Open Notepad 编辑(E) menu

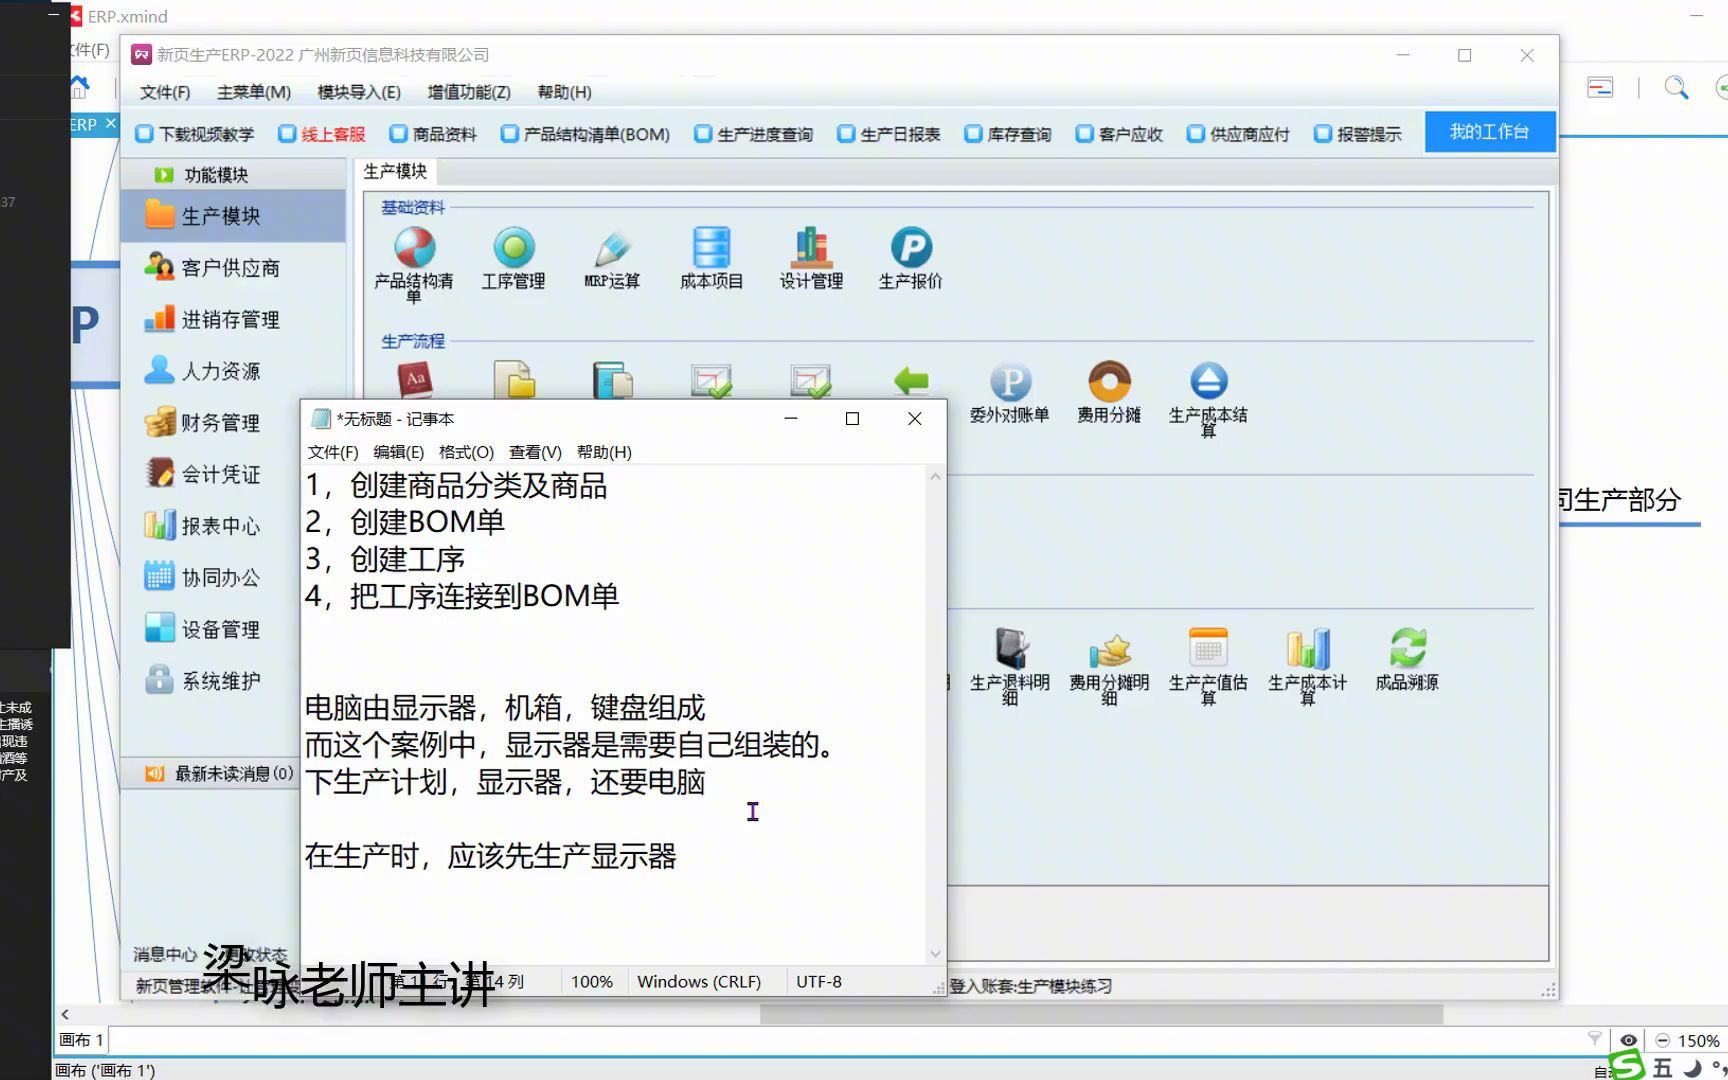(x=399, y=452)
